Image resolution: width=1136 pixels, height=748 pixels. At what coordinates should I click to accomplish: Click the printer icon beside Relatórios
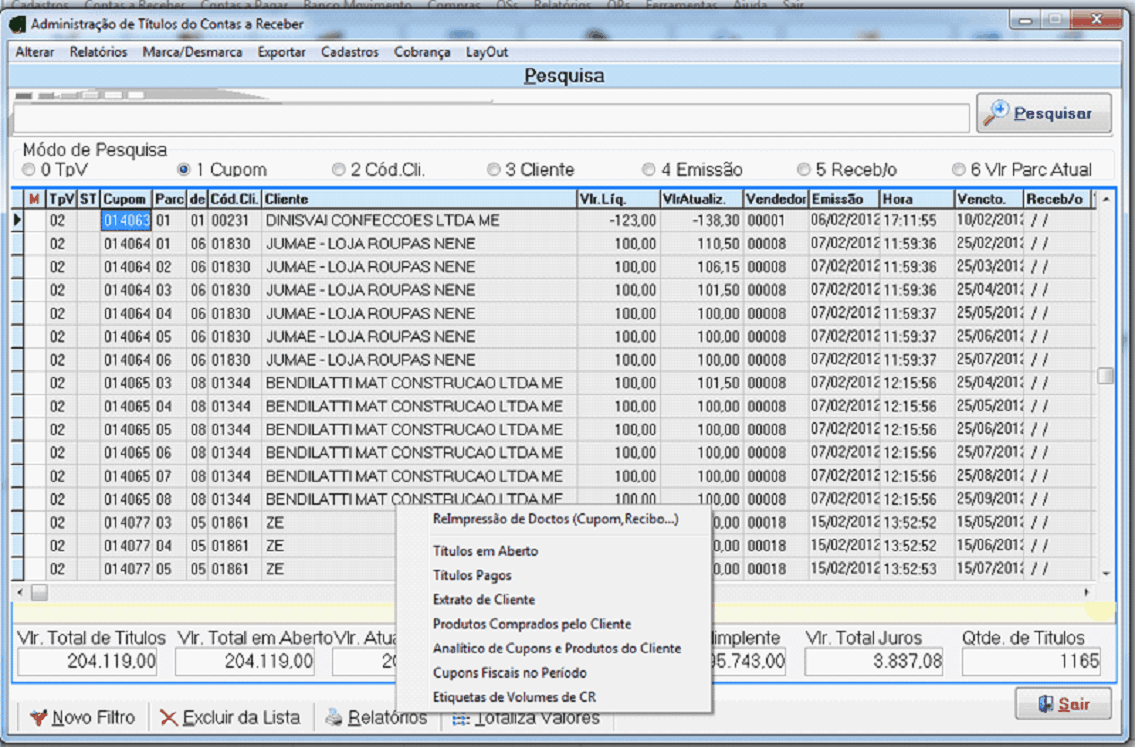coord(334,717)
